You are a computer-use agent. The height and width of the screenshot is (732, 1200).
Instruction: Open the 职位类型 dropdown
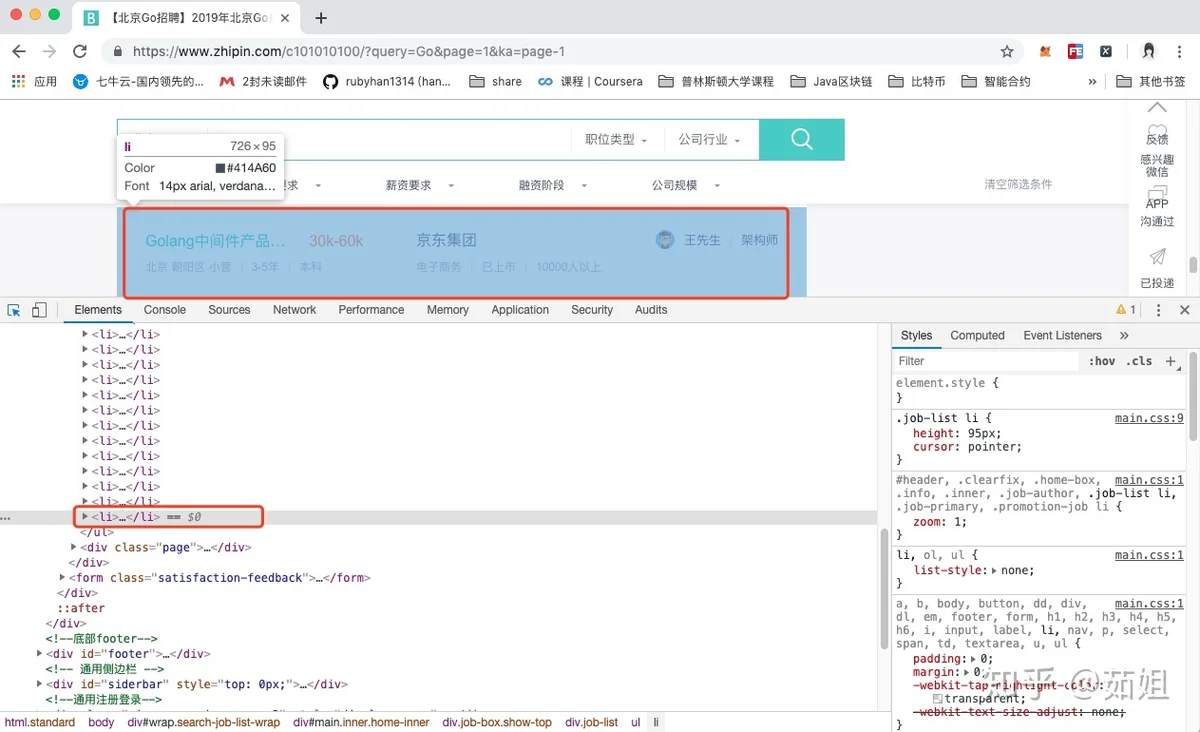[x=616, y=140]
